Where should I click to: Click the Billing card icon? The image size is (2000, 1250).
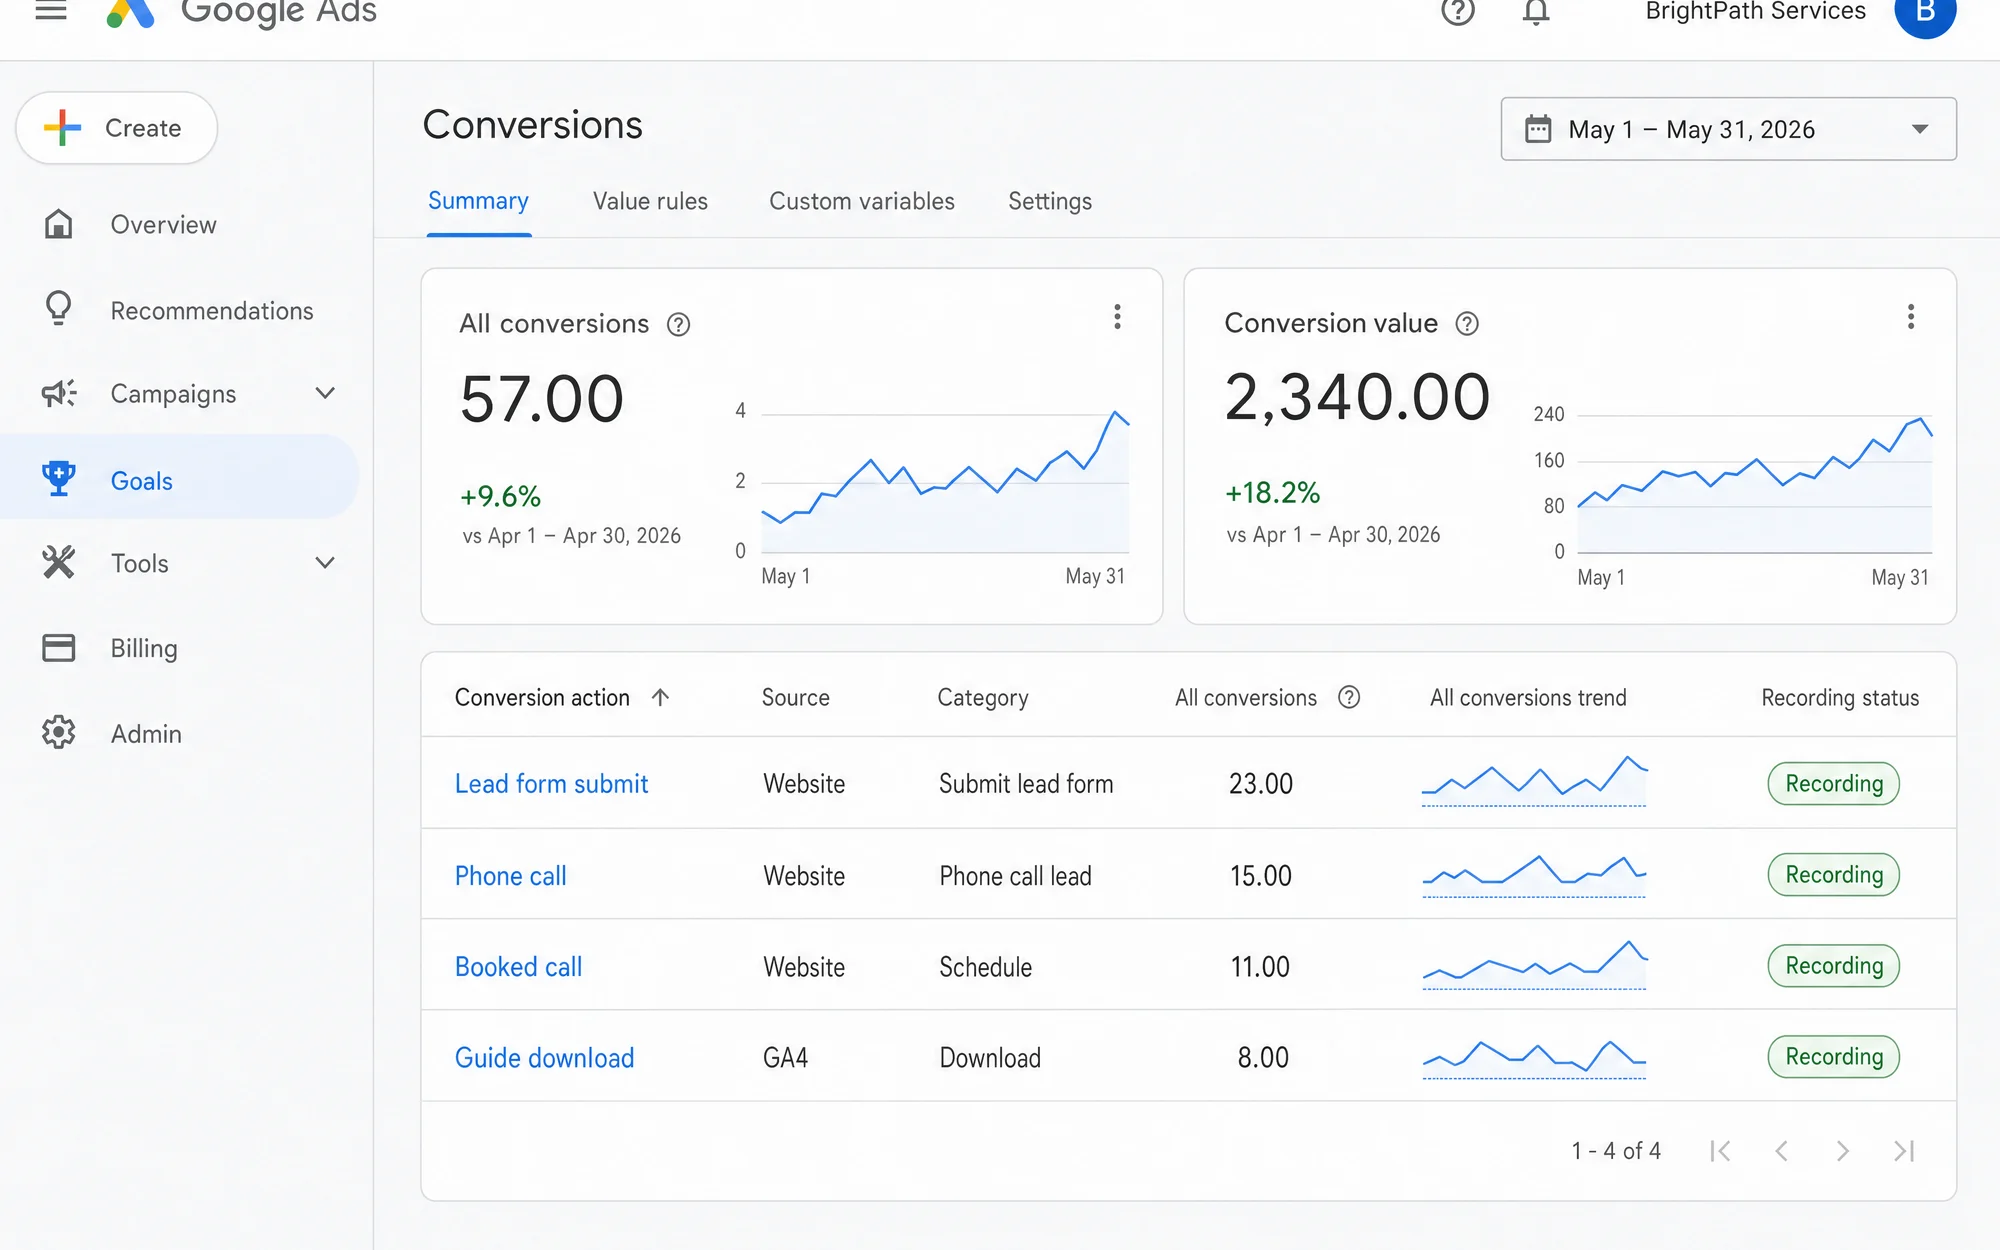tap(59, 648)
